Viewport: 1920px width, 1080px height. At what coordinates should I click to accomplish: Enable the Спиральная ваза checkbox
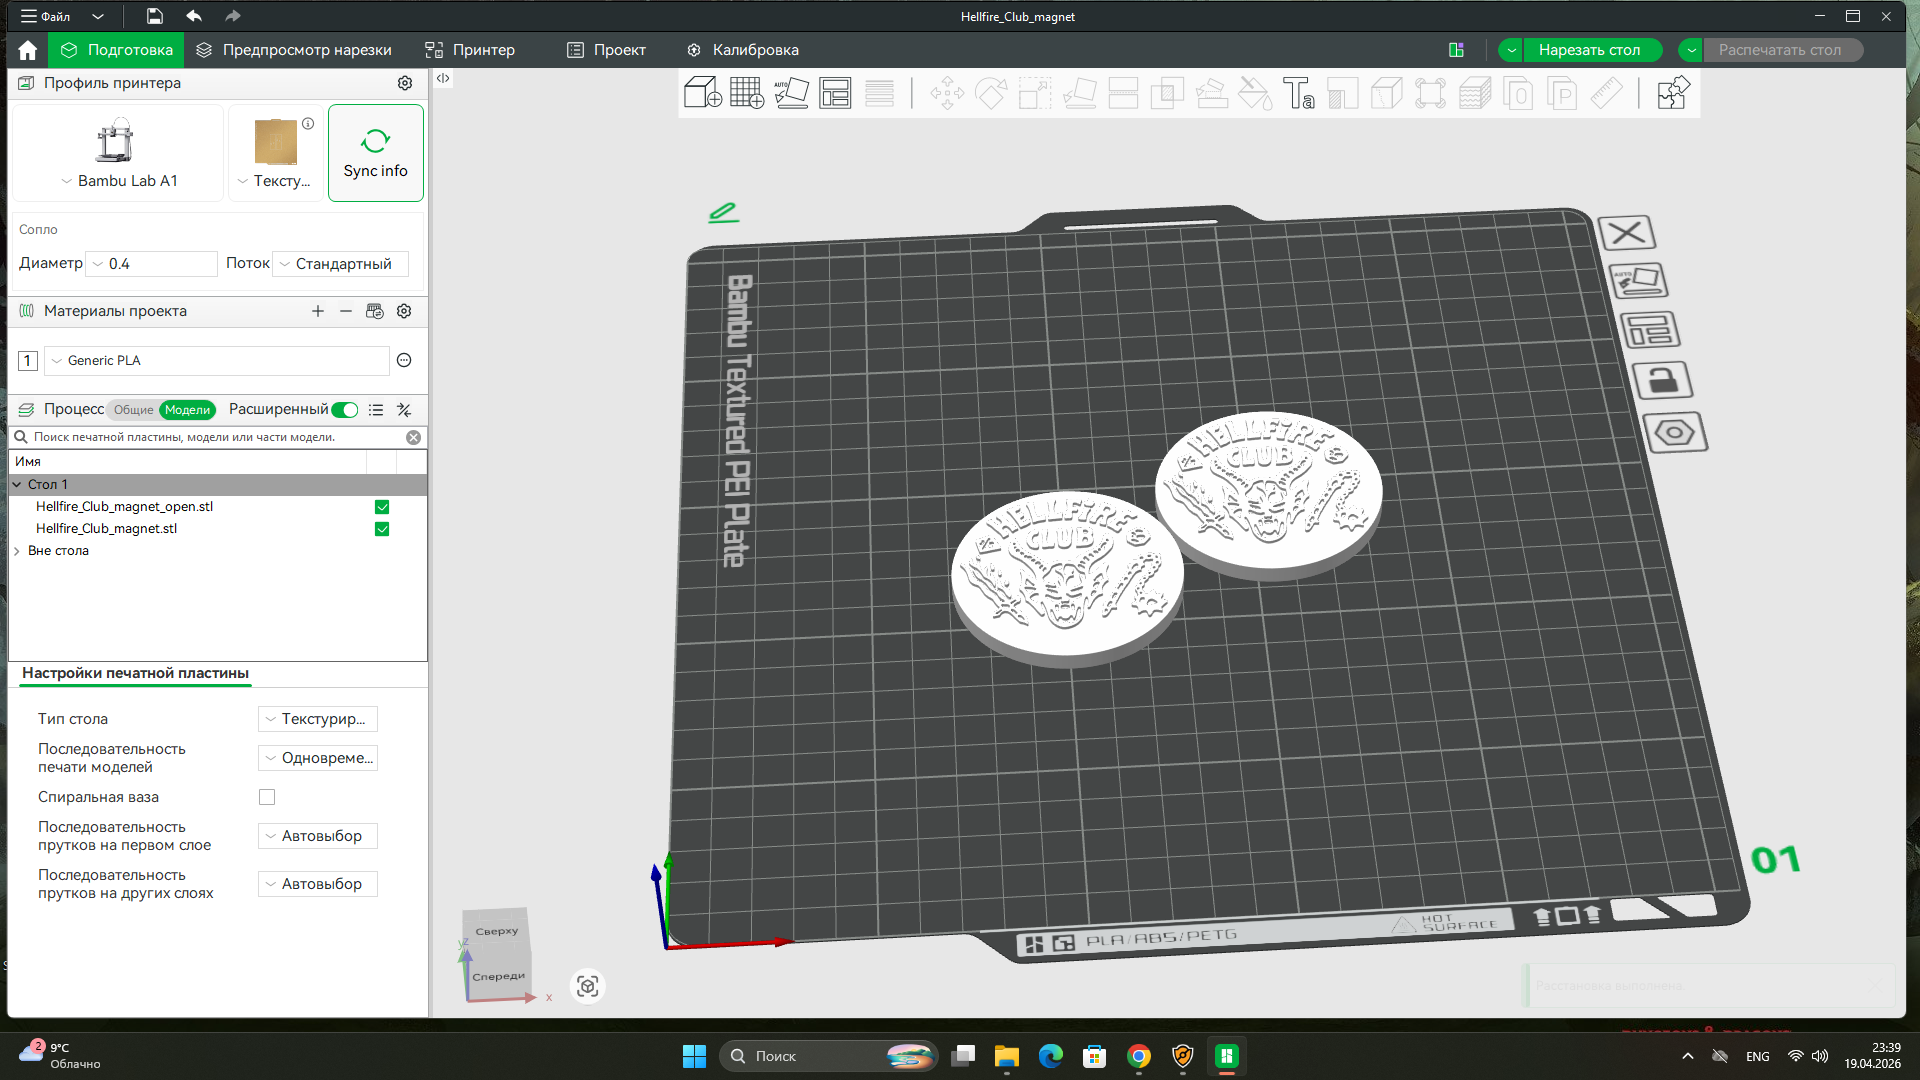267,797
